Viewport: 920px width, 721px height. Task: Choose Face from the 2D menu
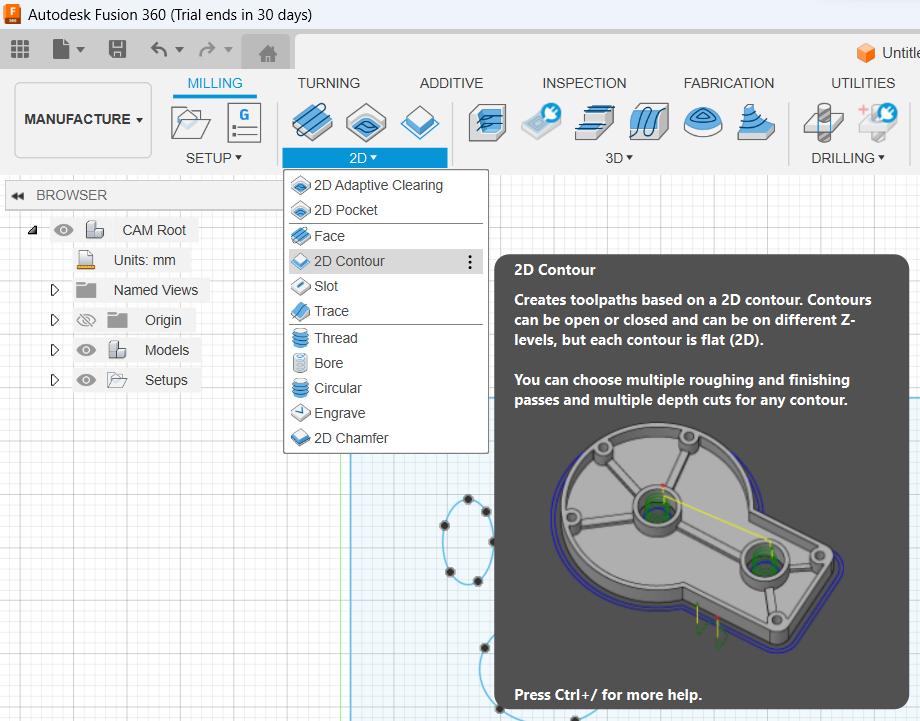[385, 236]
